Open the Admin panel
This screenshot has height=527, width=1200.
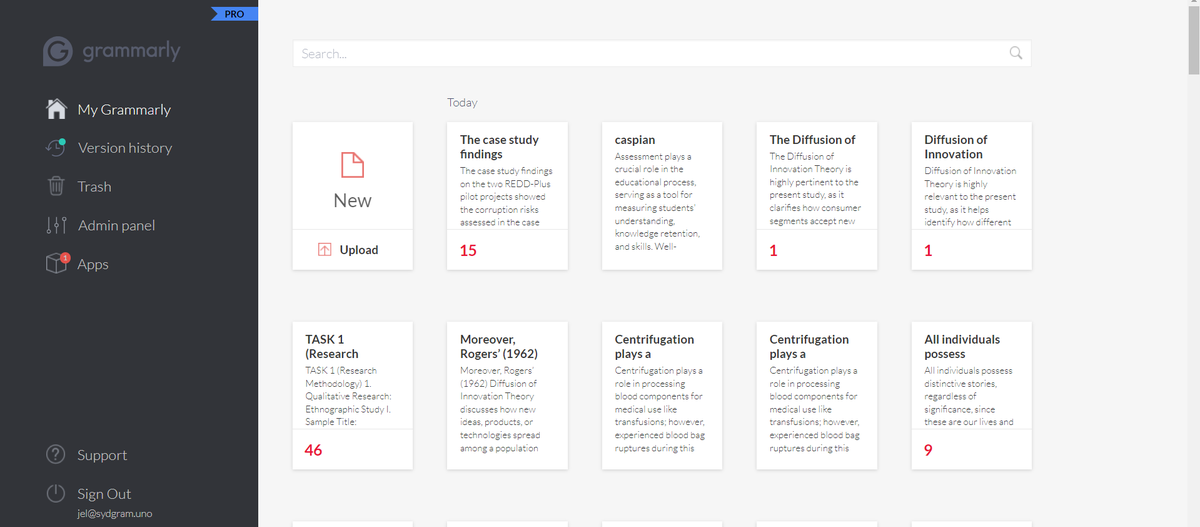click(116, 225)
